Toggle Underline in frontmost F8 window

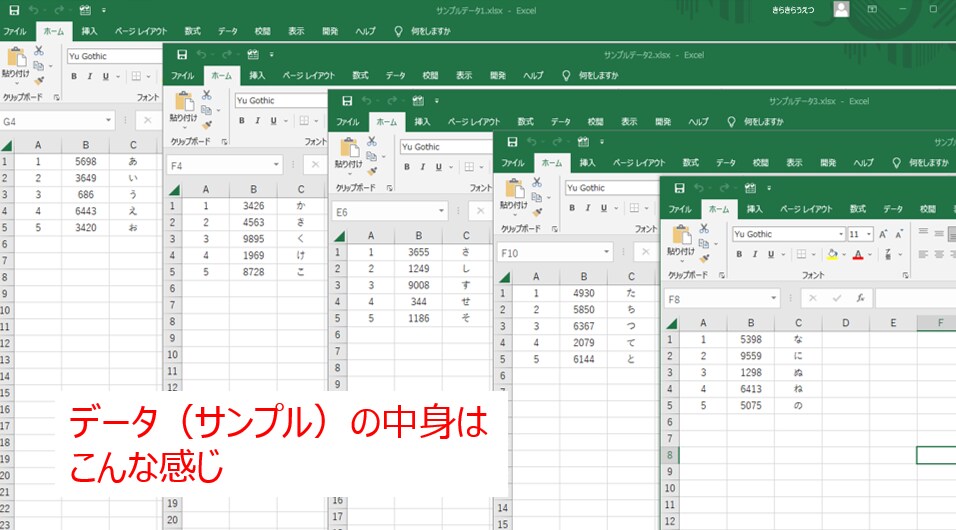point(771,254)
